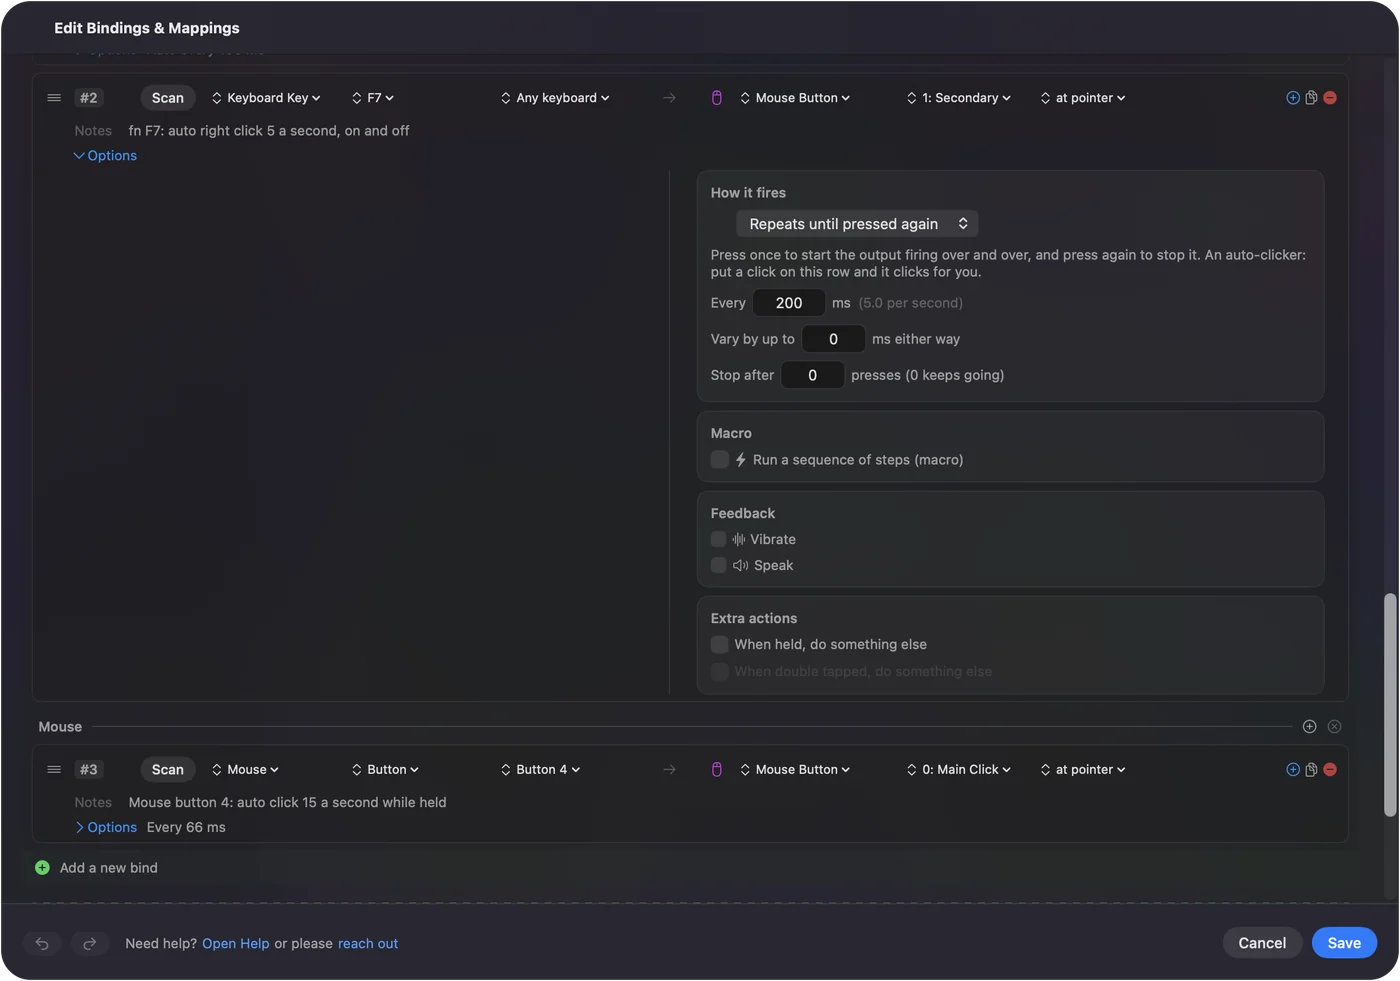Image resolution: width=1400 pixels, height=981 pixels.
Task: Open the 1: Secondary button dropdown
Action: [959, 98]
